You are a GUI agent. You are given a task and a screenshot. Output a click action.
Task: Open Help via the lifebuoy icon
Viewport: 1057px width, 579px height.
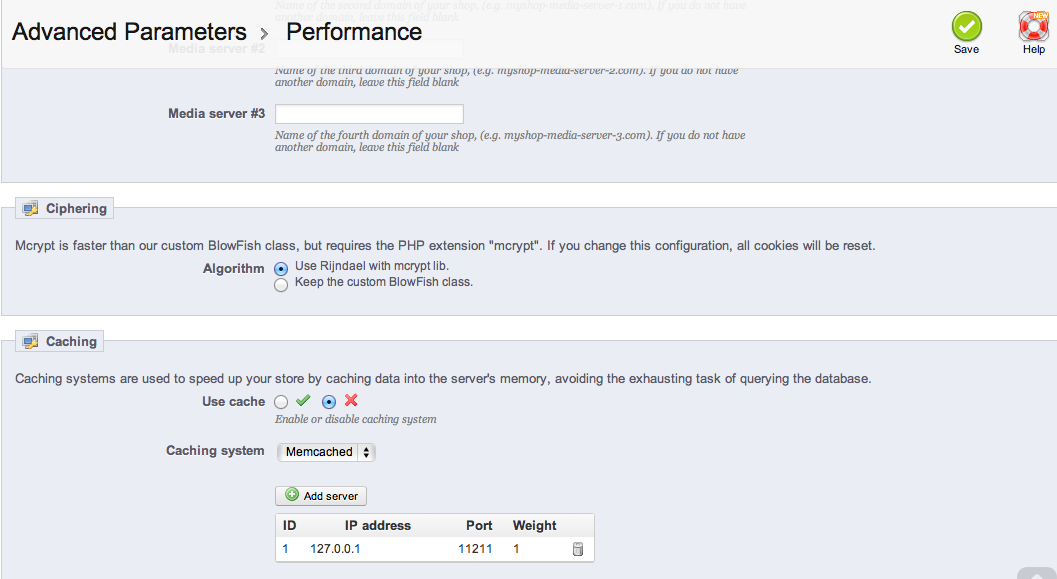(x=1033, y=26)
